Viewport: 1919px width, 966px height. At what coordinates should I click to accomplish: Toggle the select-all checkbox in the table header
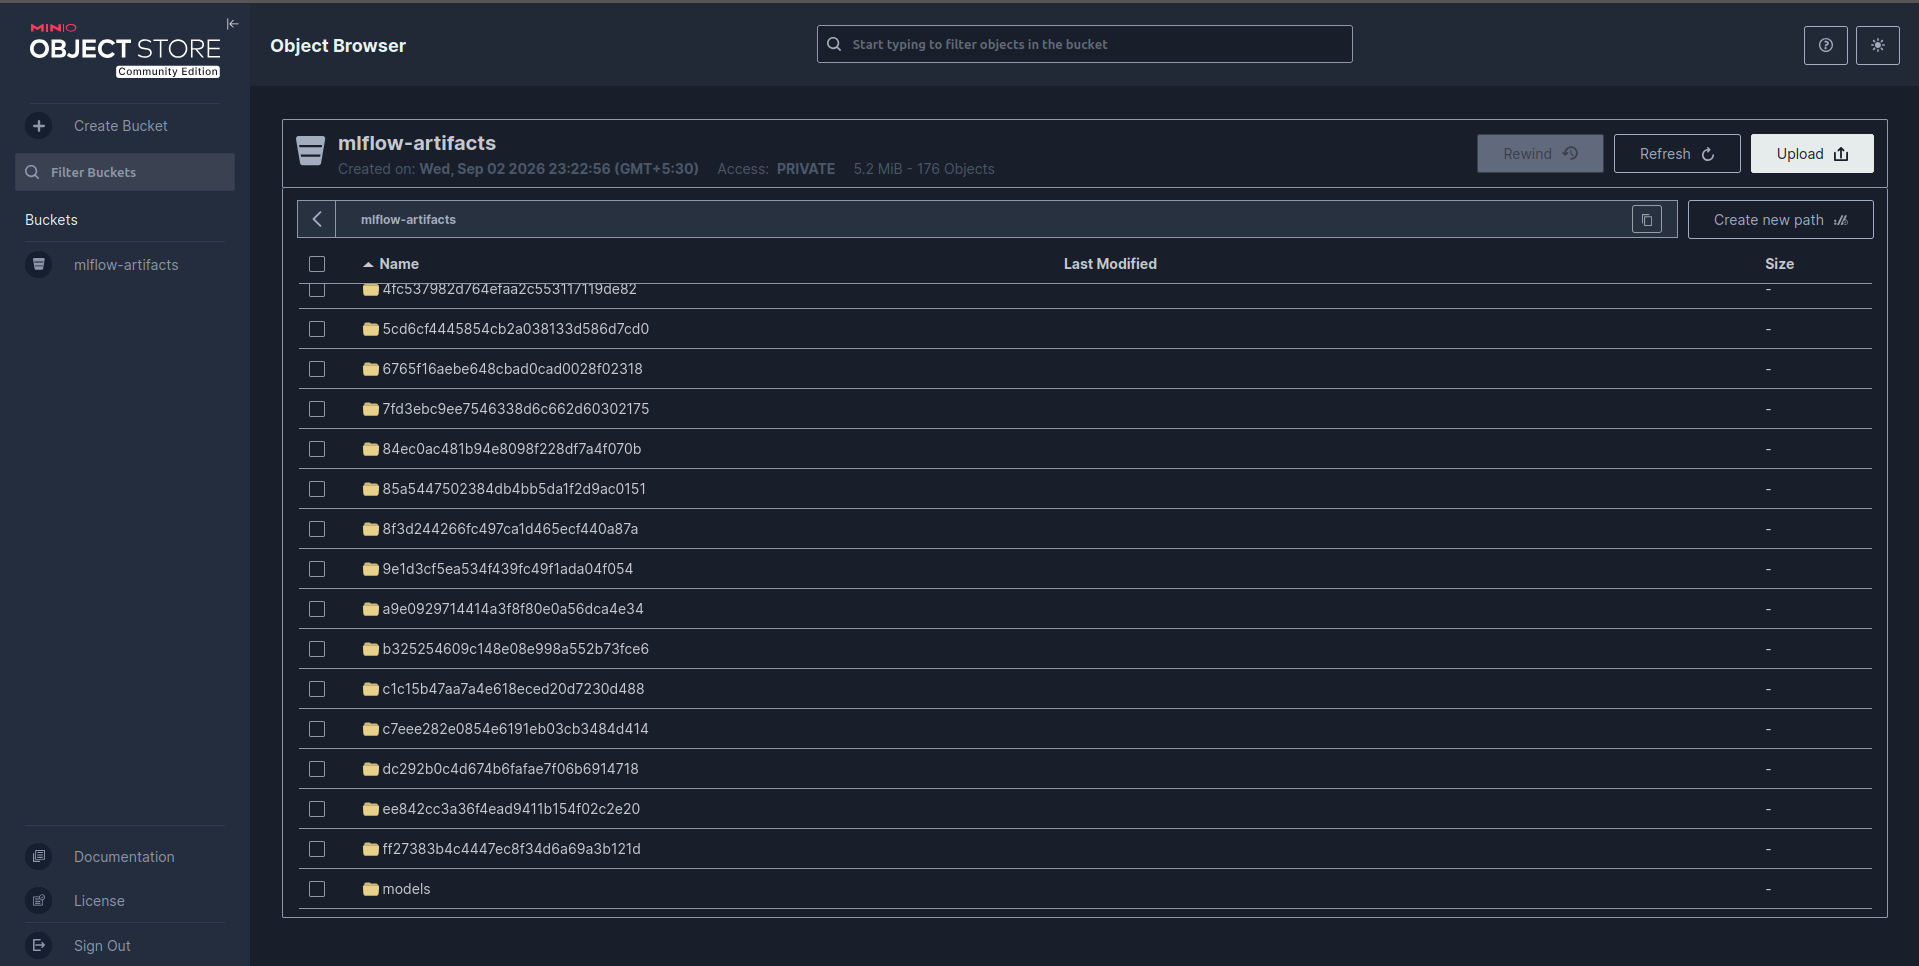(317, 264)
